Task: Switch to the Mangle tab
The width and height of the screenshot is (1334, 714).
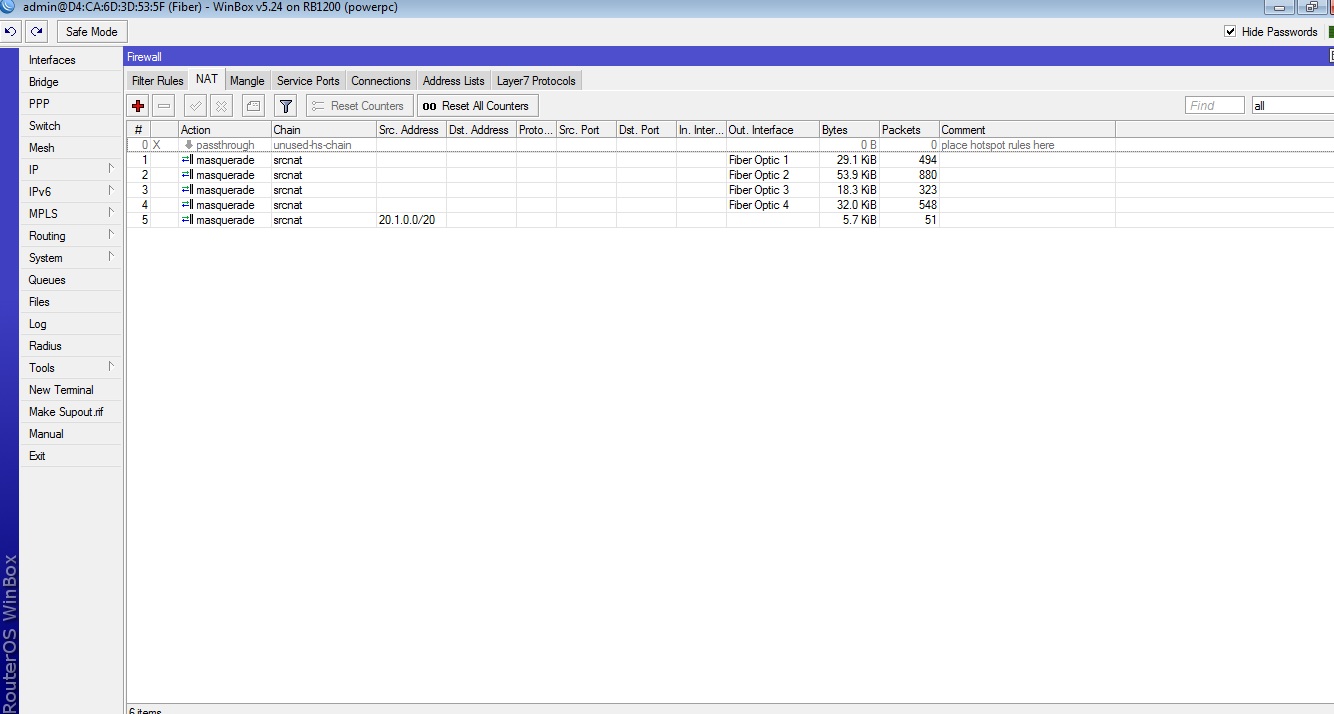Action: pos(247,81)
